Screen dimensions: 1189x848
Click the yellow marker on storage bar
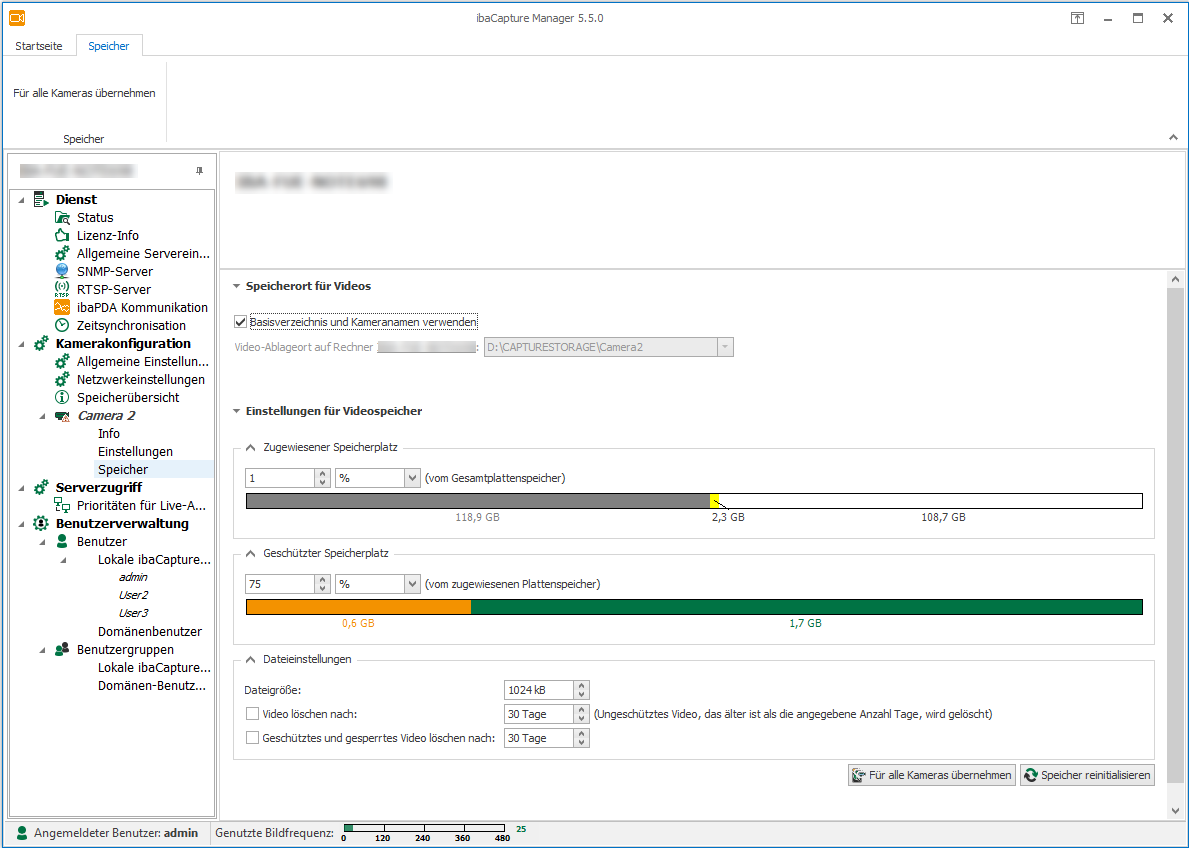point(715,501)
